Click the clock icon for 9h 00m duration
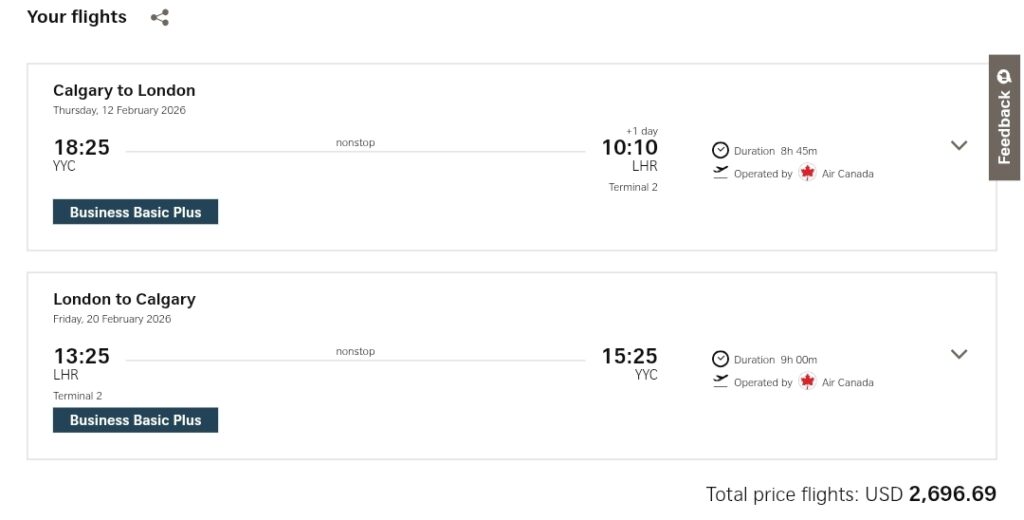 [720, 359]
